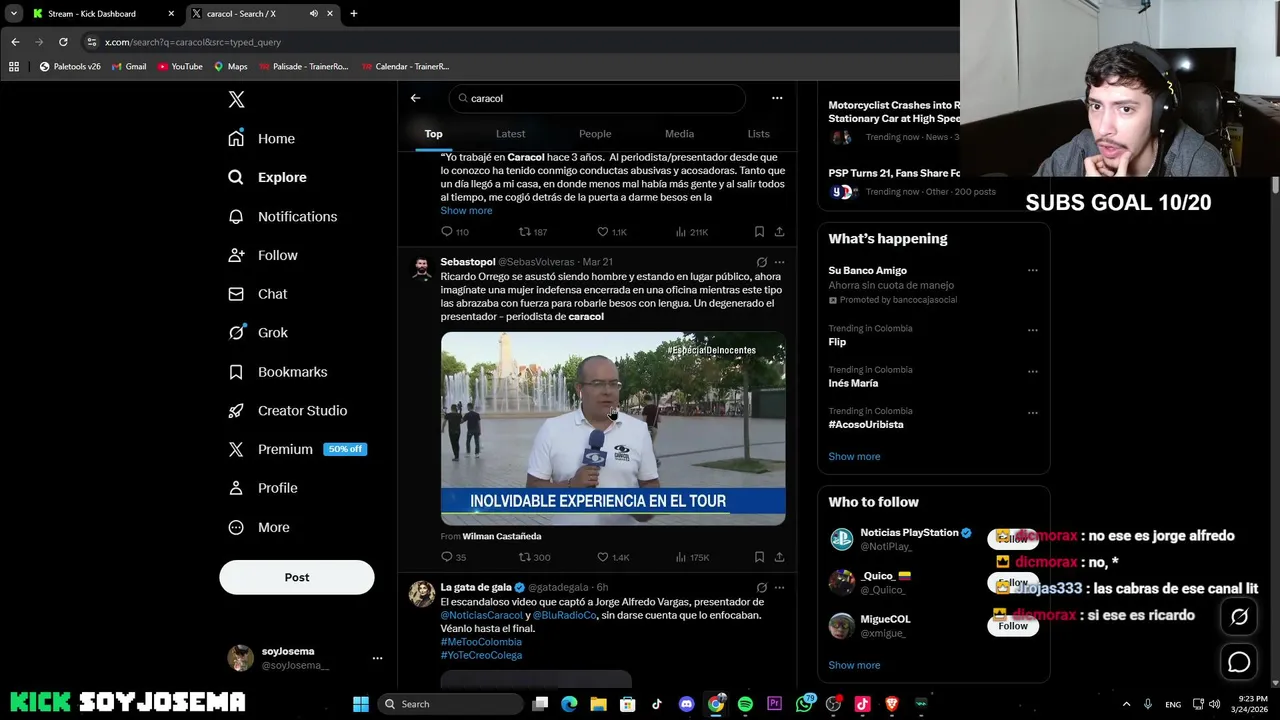Focus the caracol search field
Viewport: 1280px width, 720px height.
tap(597, 98)
